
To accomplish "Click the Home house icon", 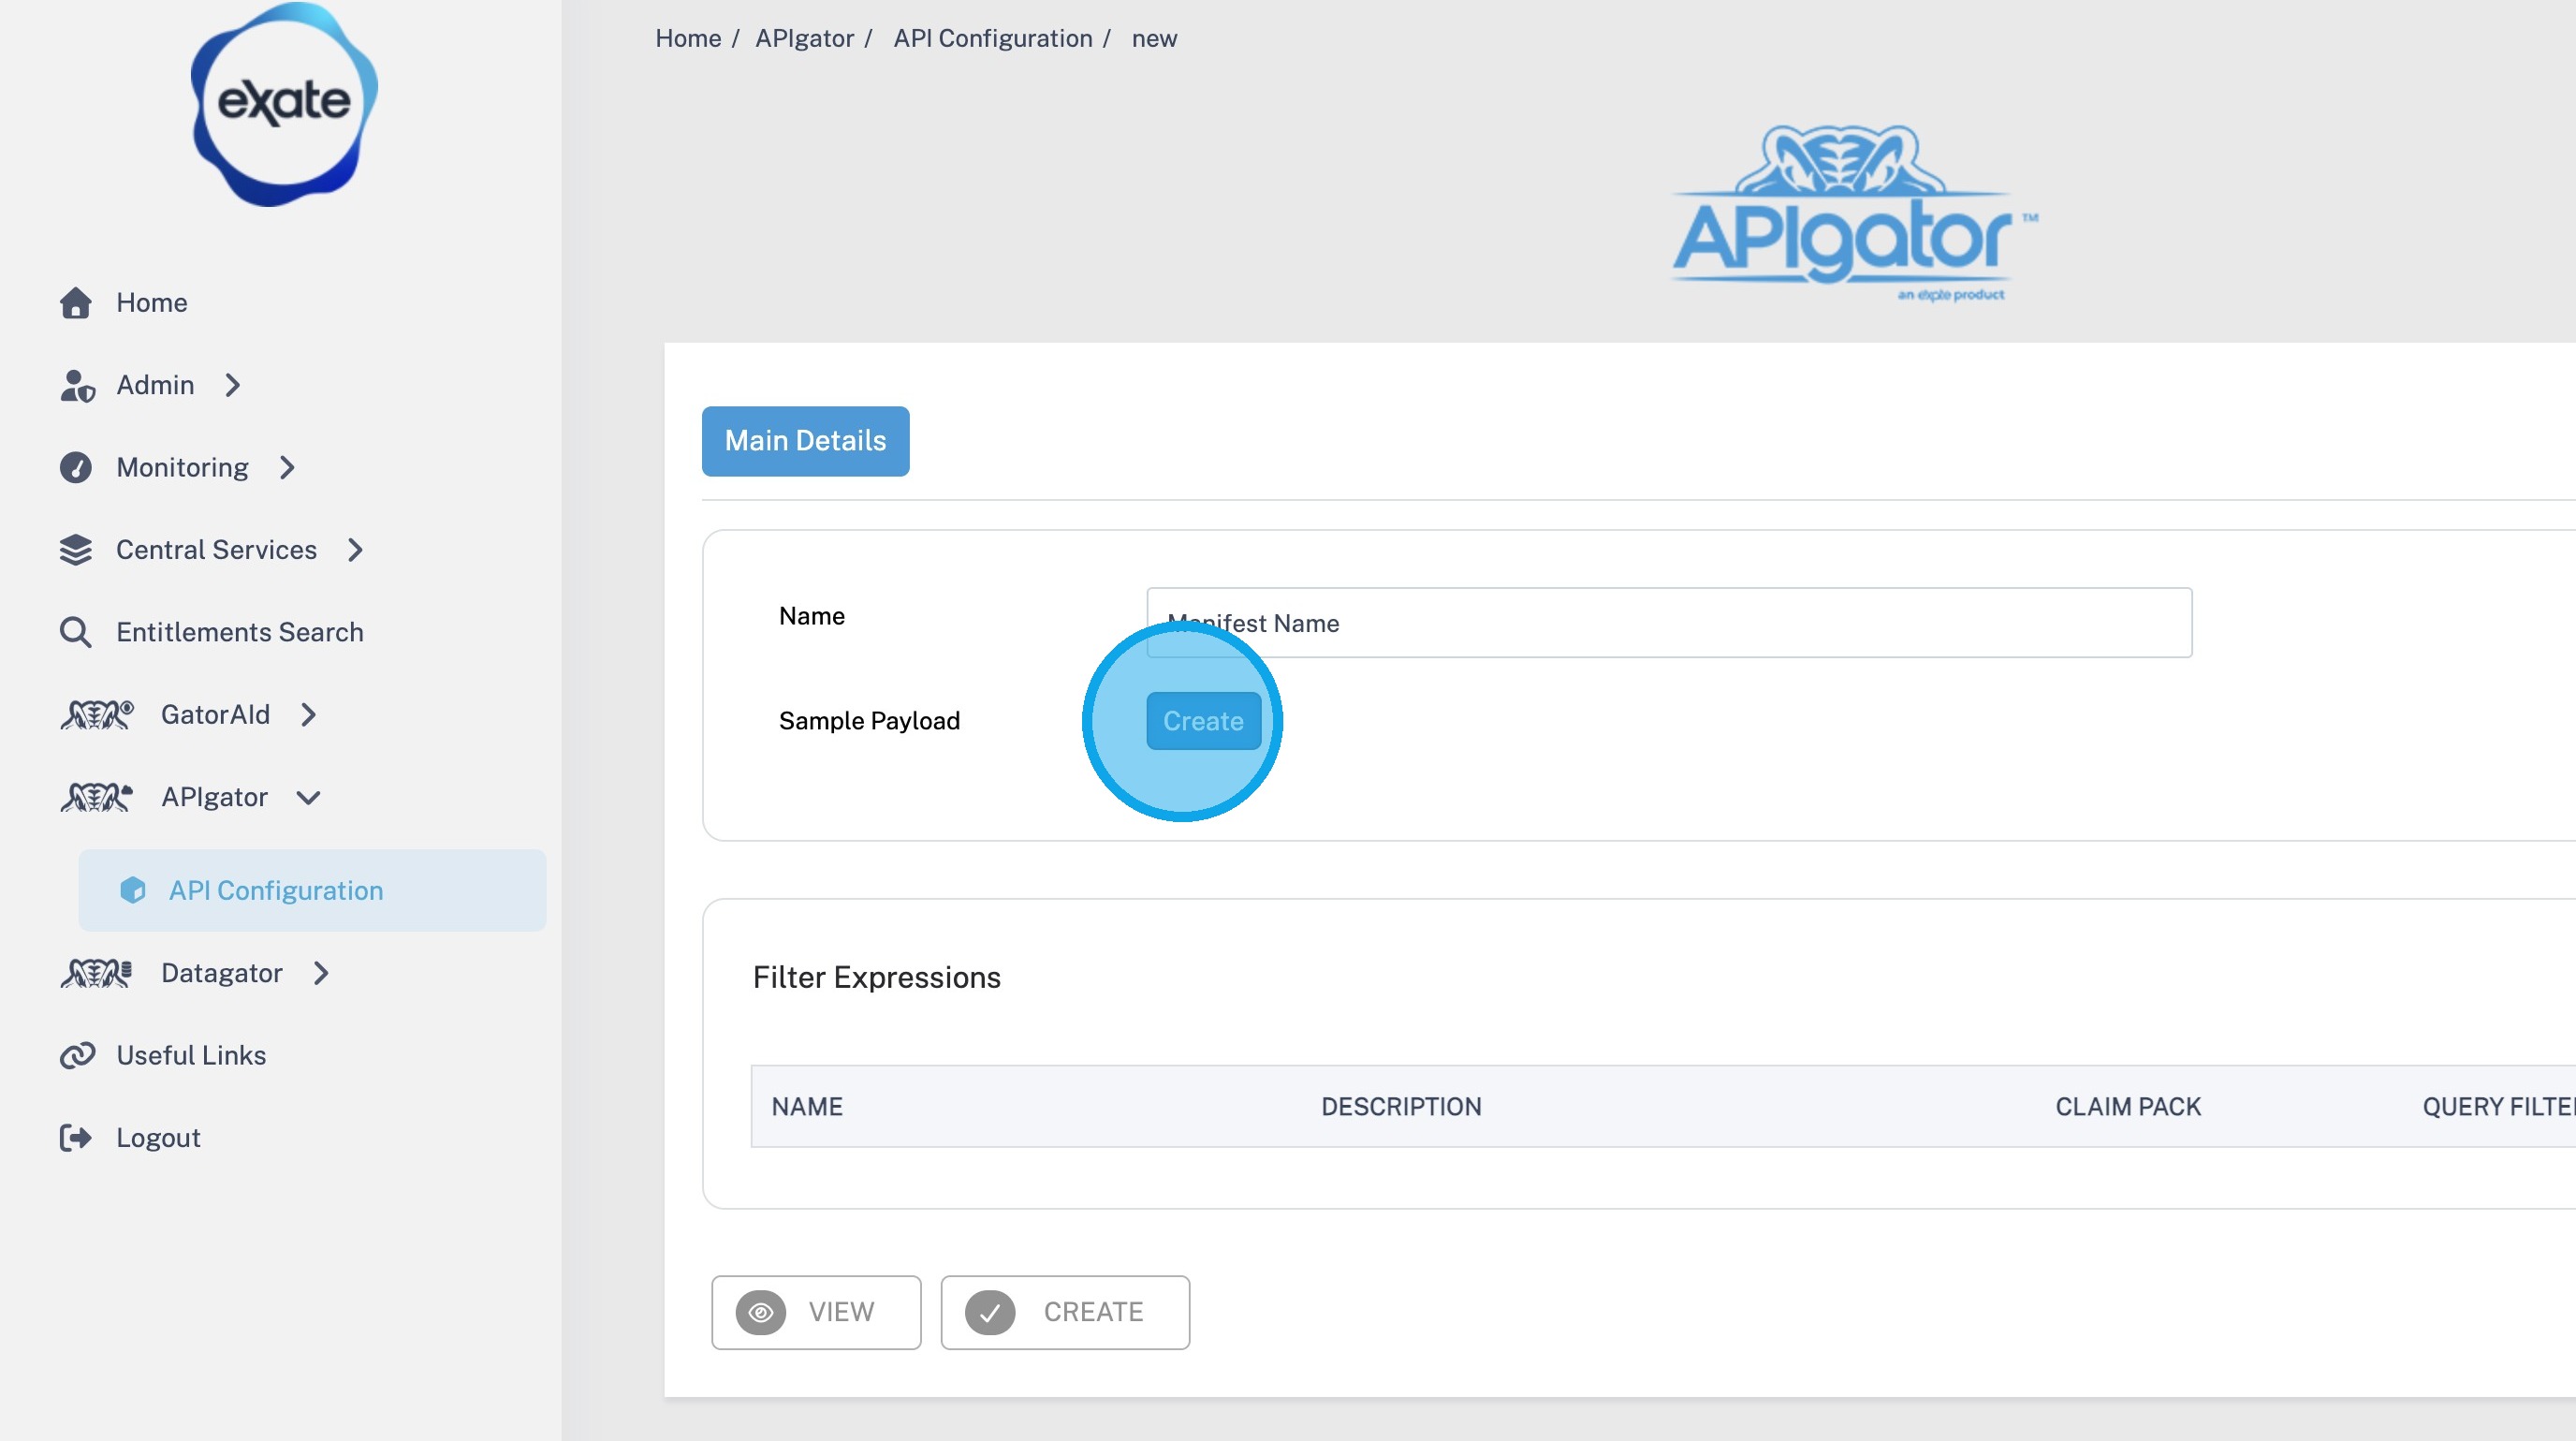I will click(76, 302).
